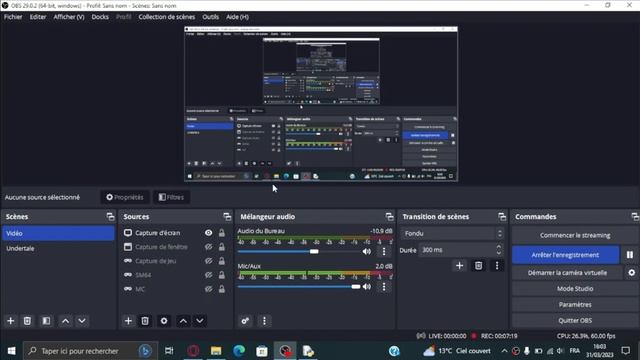Click Quitter OBS button
This screenshot has width=640, height=360.
[575, 320]
